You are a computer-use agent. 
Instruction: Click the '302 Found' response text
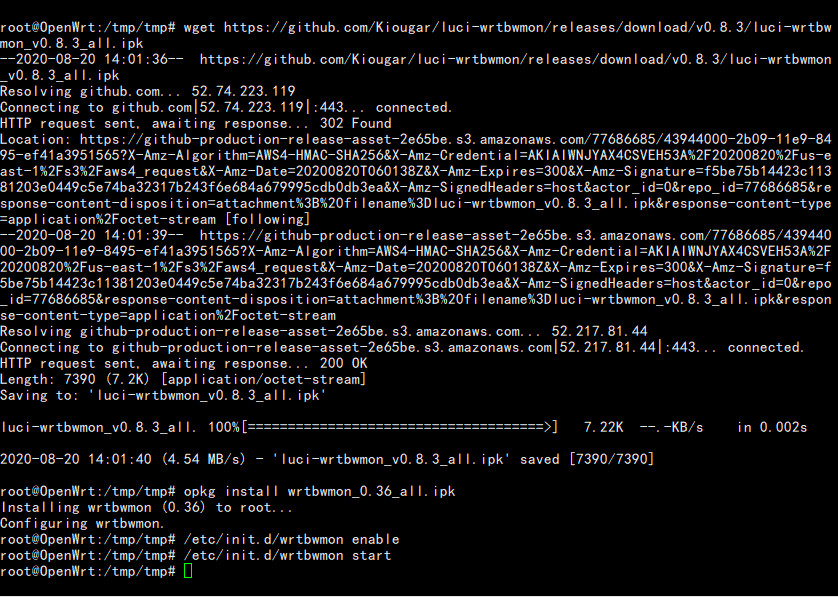pyautogui.click(x=355, y=123)
